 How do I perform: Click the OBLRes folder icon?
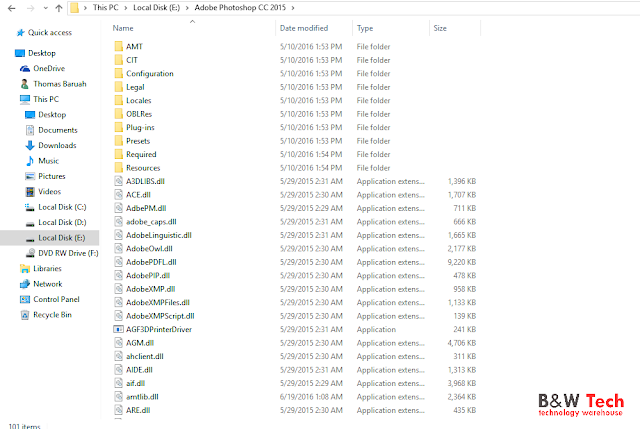pos(118,113)
